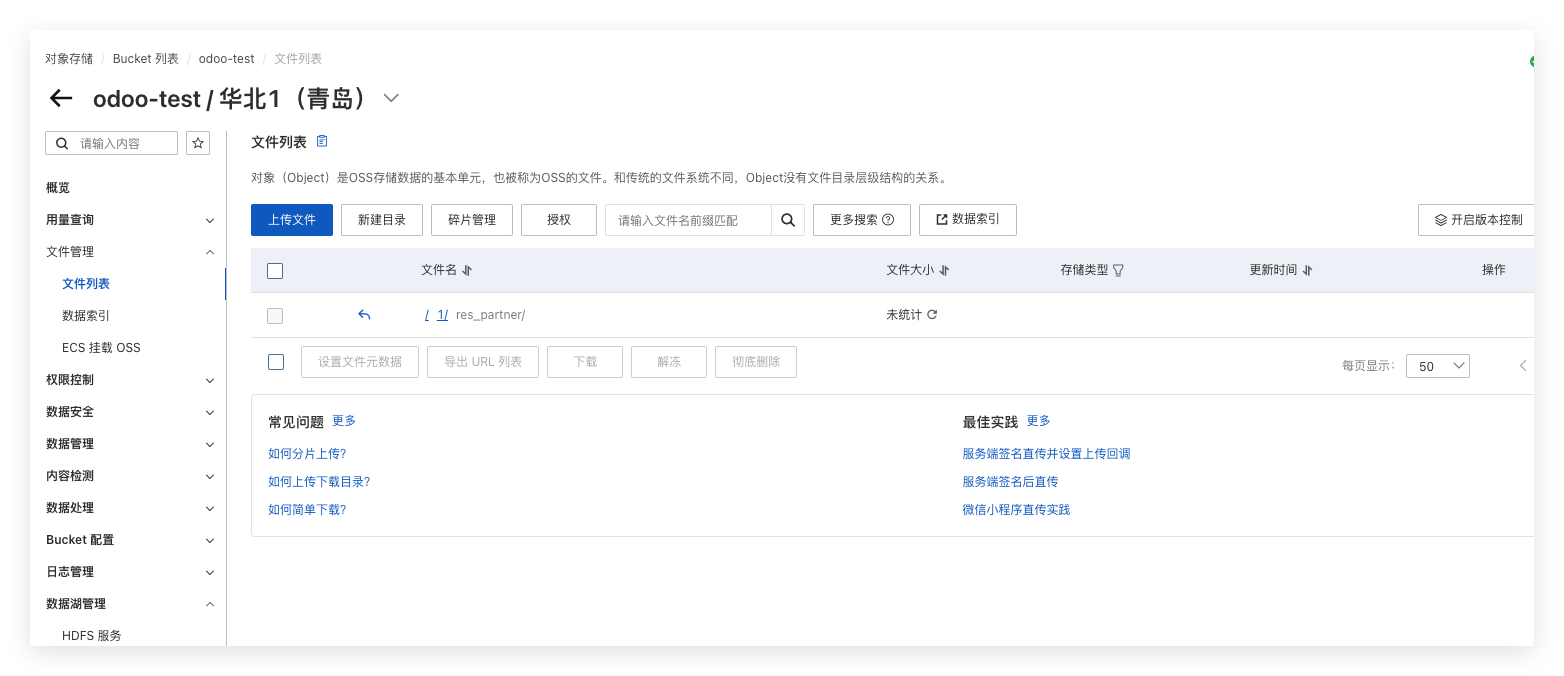Click the clipboard icon next to 文件列表 heading
1564x676 pixels.
(x=322, y=142)
